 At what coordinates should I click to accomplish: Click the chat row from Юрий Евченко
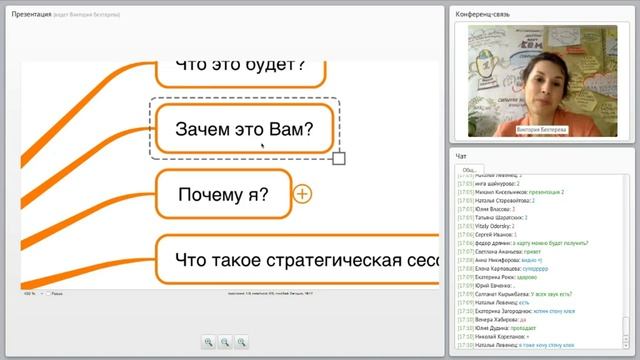tap(487, 286)
